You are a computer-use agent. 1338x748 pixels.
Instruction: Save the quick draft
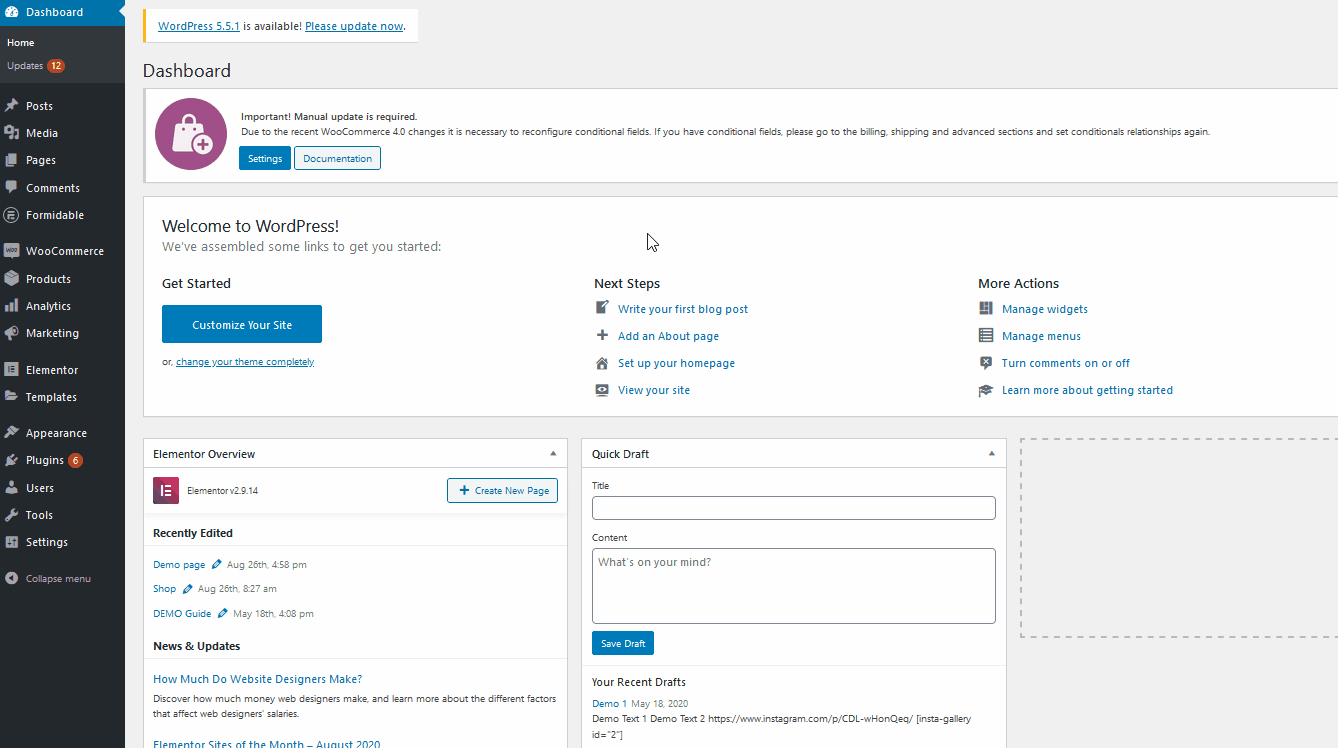[623, 643]
